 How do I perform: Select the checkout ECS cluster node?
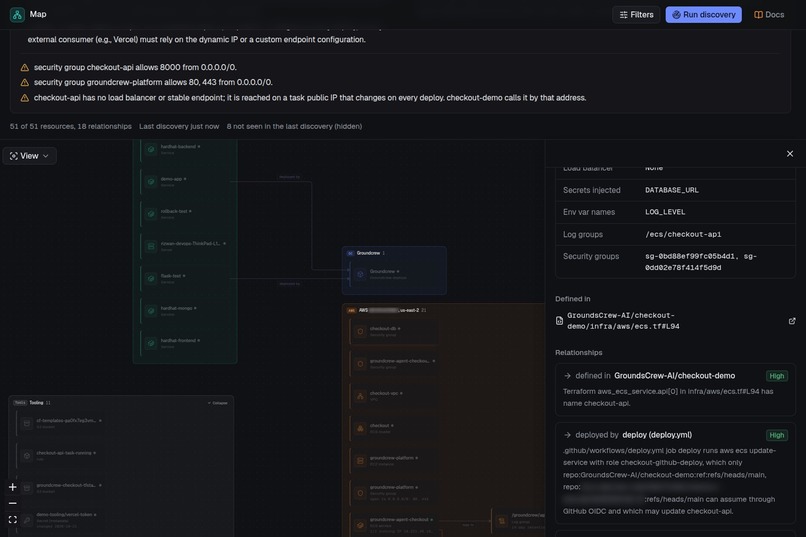click(395, 429)
